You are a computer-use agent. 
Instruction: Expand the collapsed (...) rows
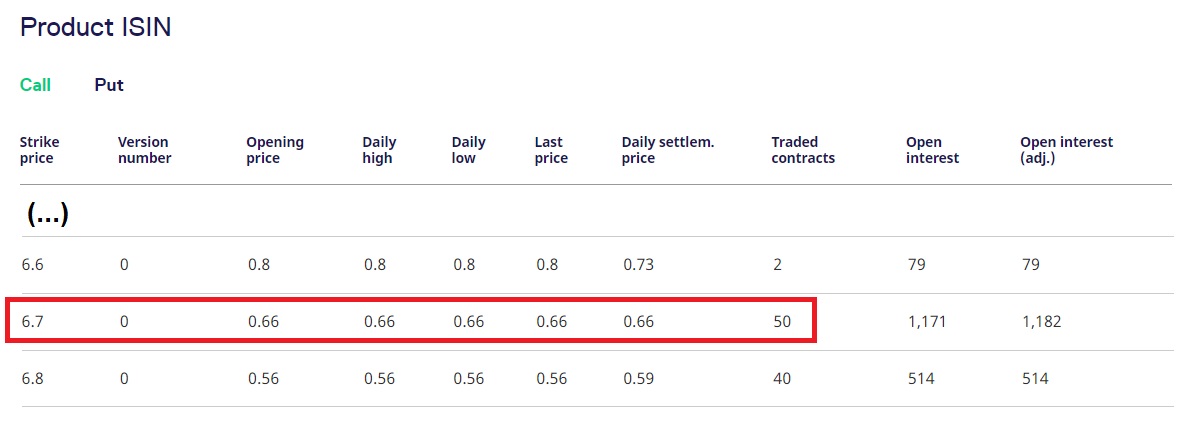[x=46, y=213]
